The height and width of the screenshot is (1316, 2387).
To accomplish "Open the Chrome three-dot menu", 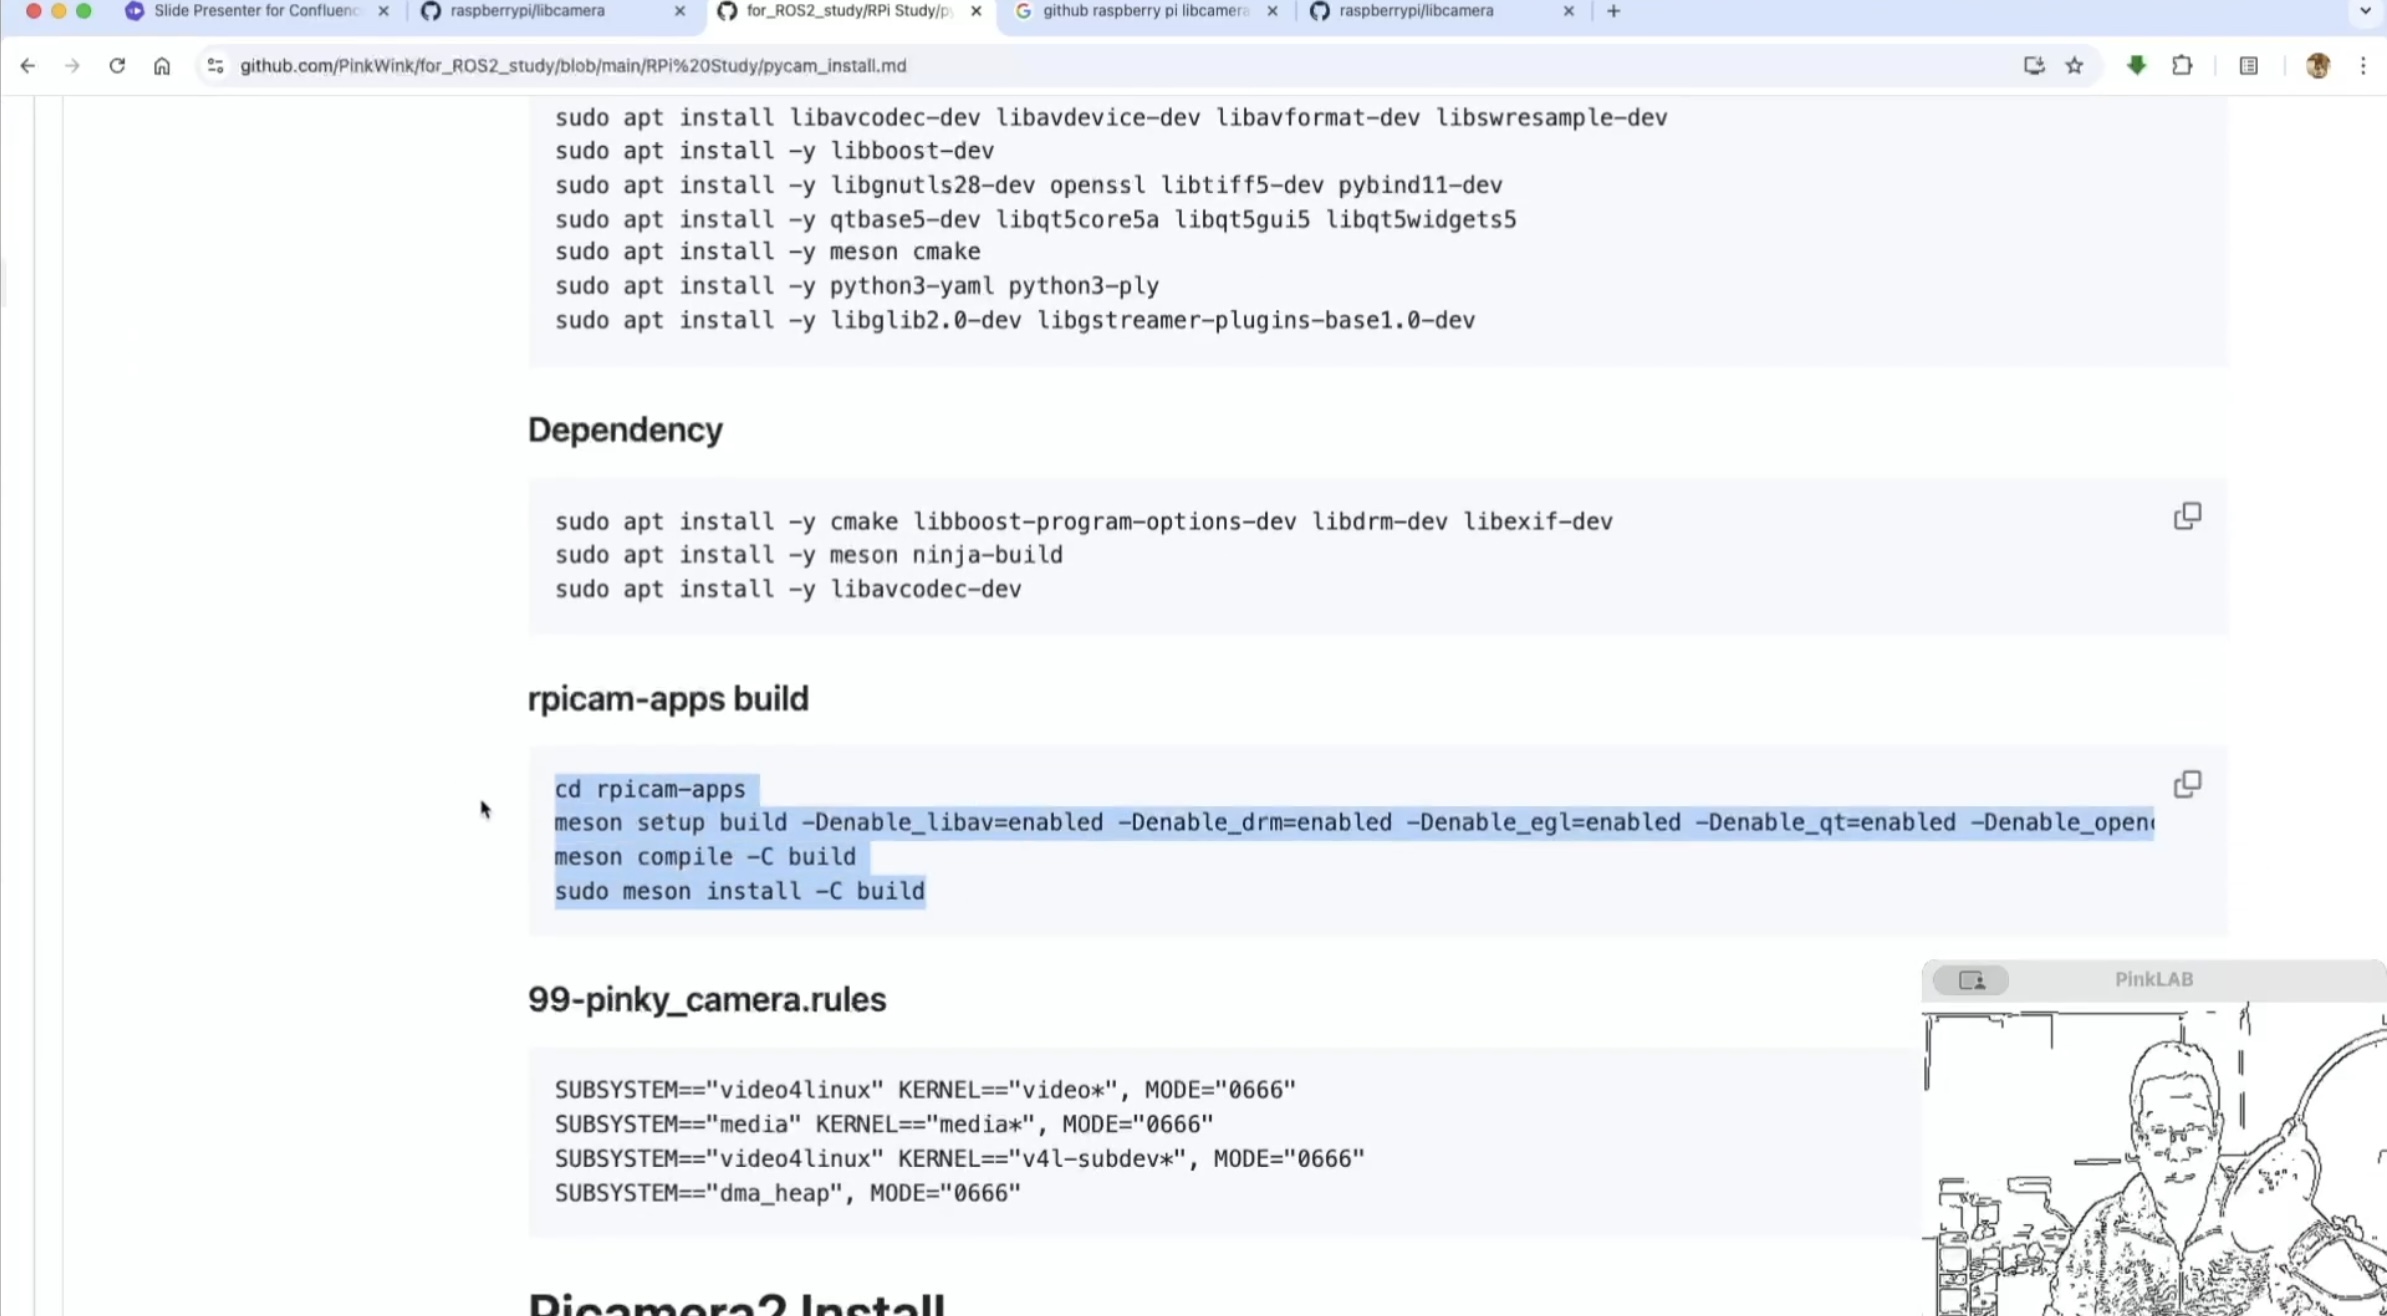I will pyautogui.click(x=2363, y=66).
